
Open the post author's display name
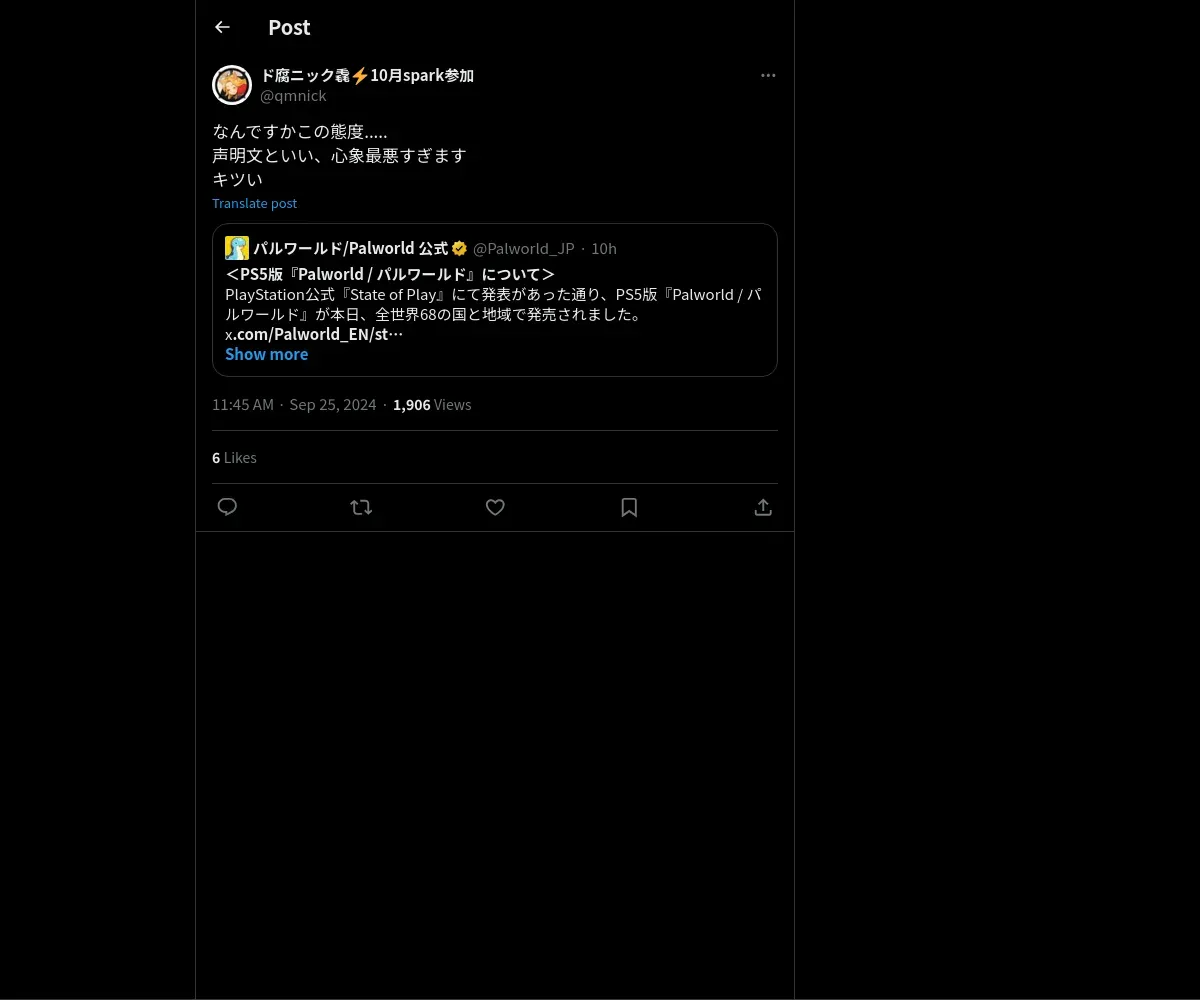[367, 75]
